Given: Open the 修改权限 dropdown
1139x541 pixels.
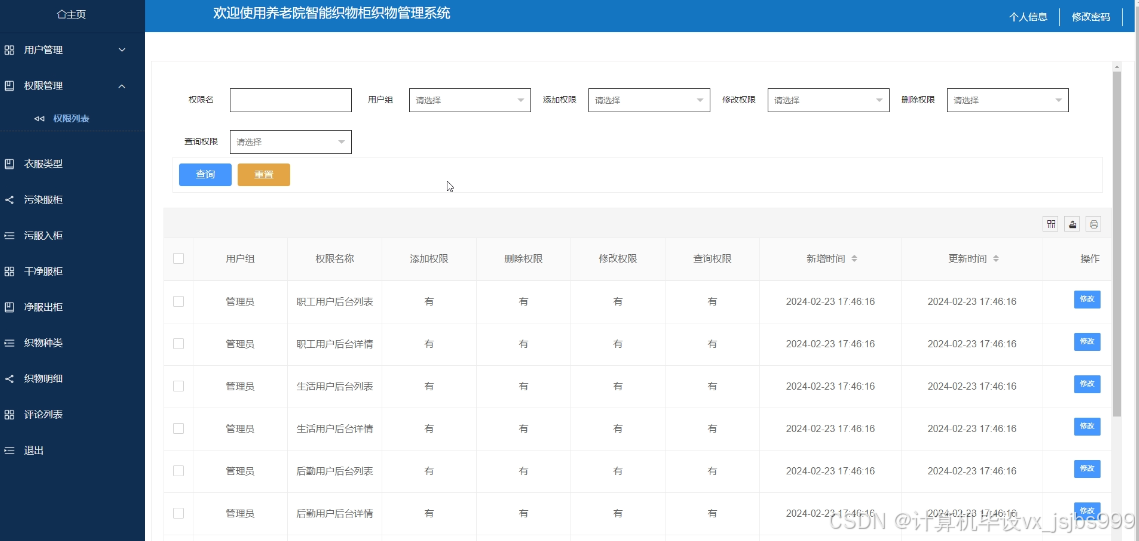Looking at the screenshot, I should point(829,100).
